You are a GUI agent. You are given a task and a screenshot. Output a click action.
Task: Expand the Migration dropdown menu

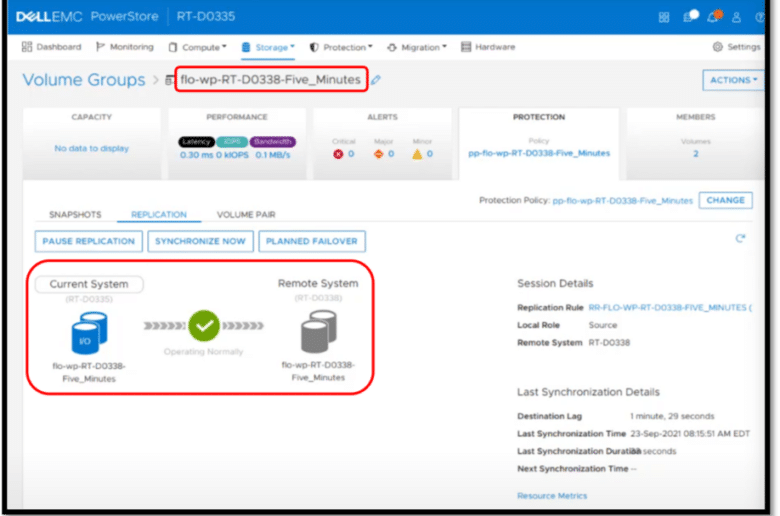point(417,47)
